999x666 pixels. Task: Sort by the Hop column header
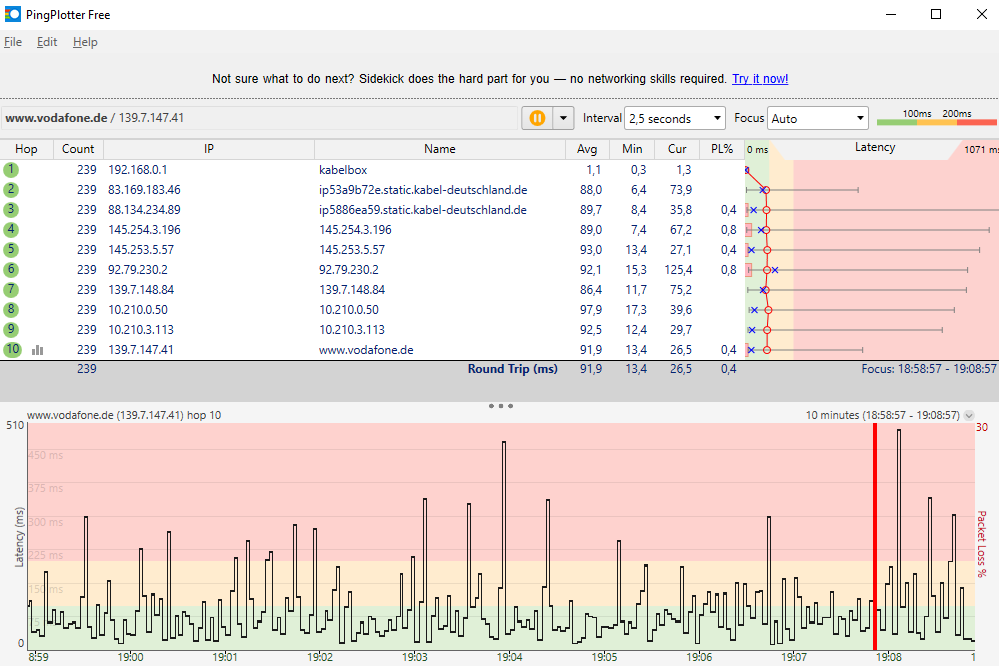(x=26, y=149)
